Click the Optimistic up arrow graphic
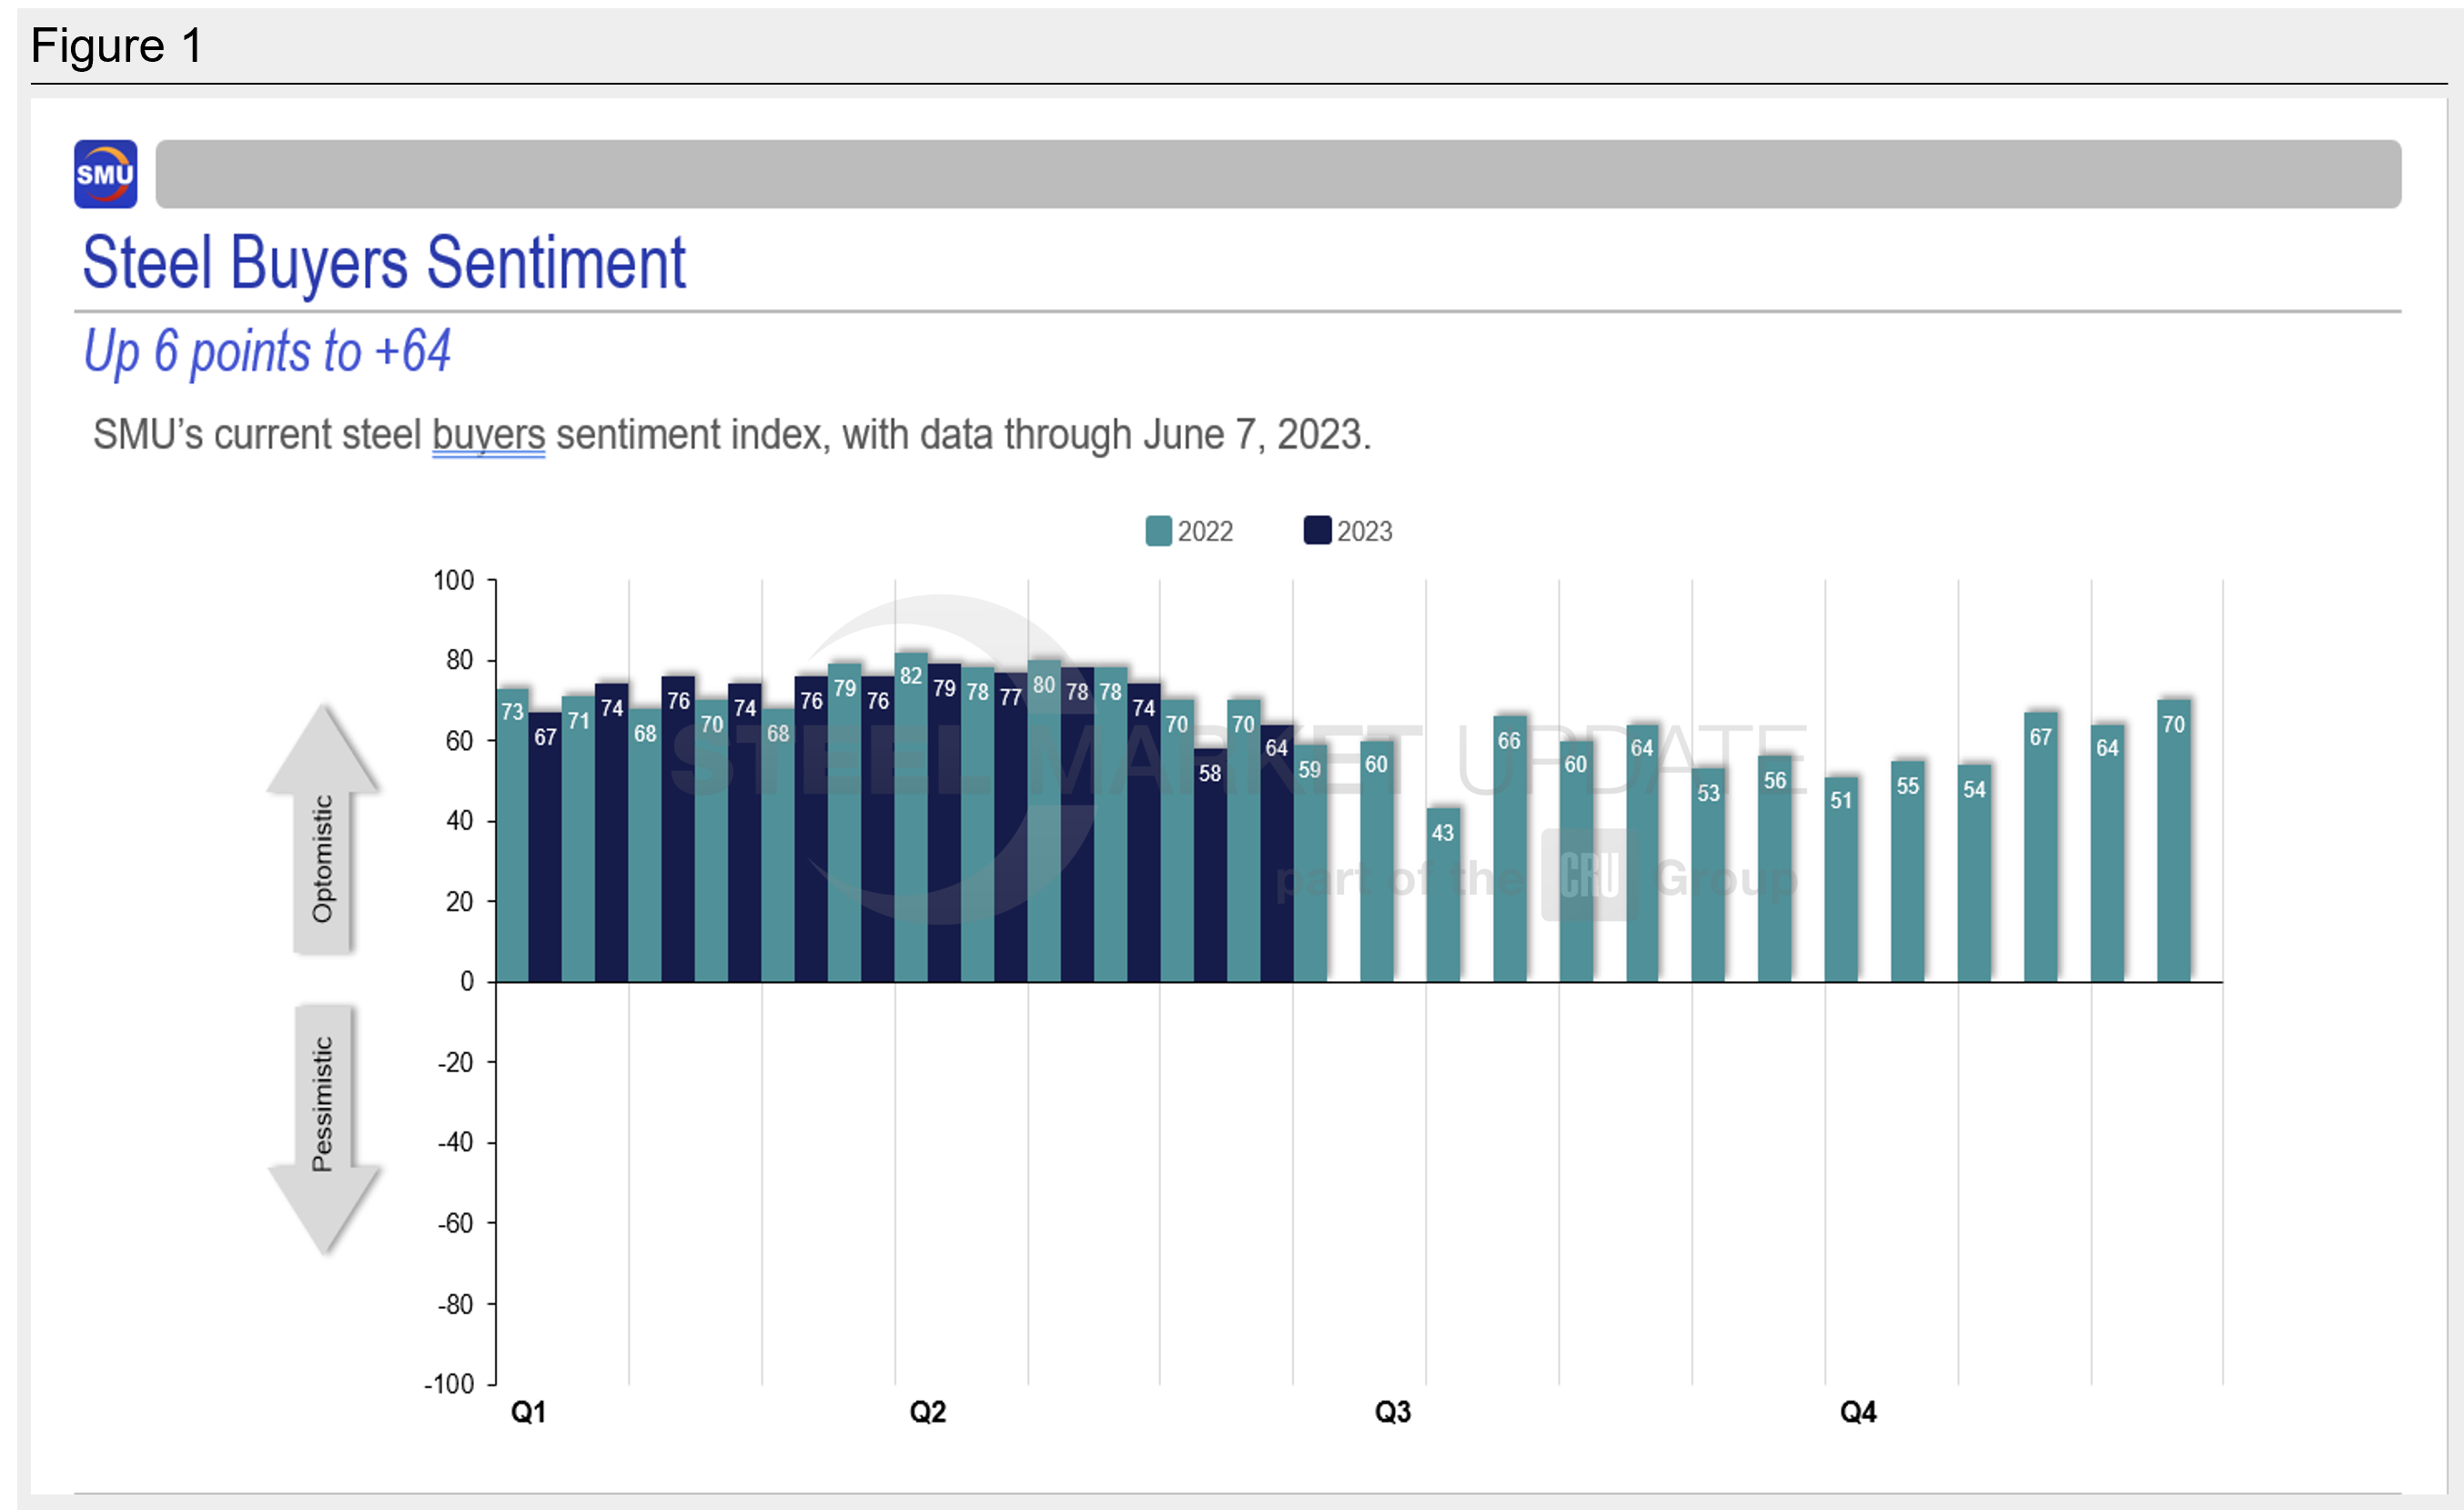The image size is (2464, 1510). tap(322, 830)
